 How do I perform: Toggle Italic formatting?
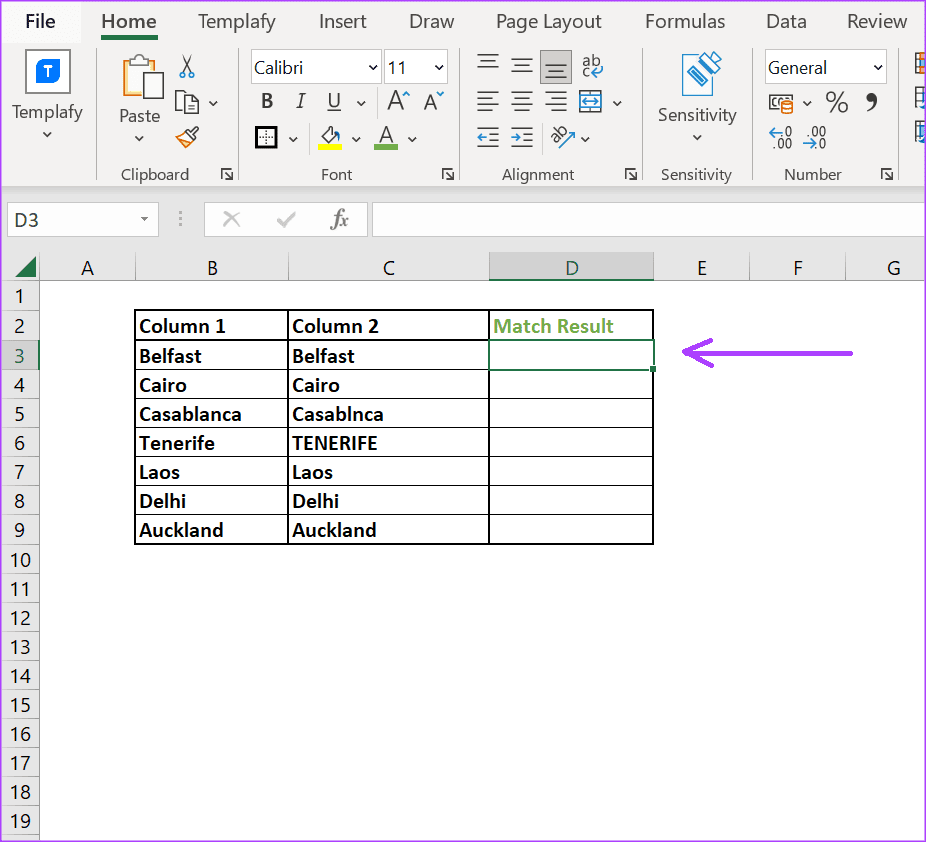301,102
